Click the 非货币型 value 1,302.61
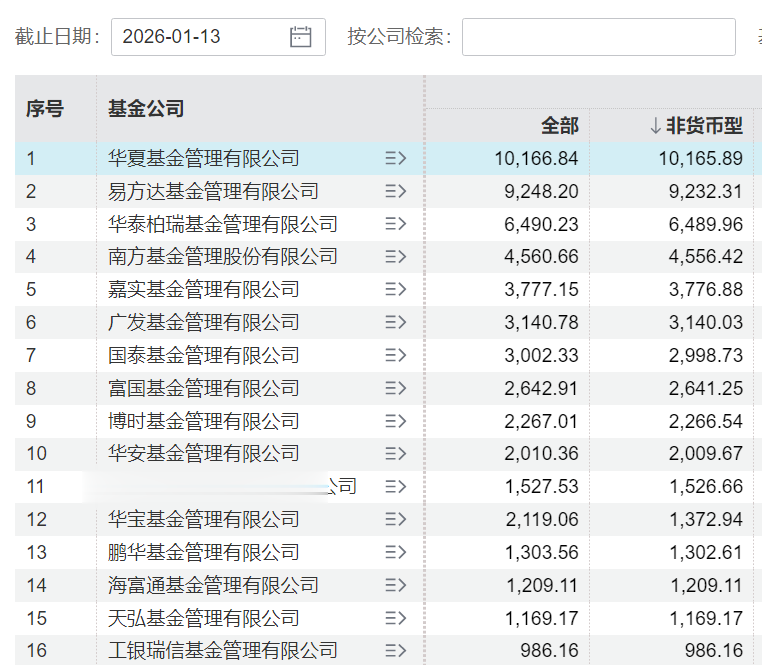The image size is (762, 665). coord(706,552)
